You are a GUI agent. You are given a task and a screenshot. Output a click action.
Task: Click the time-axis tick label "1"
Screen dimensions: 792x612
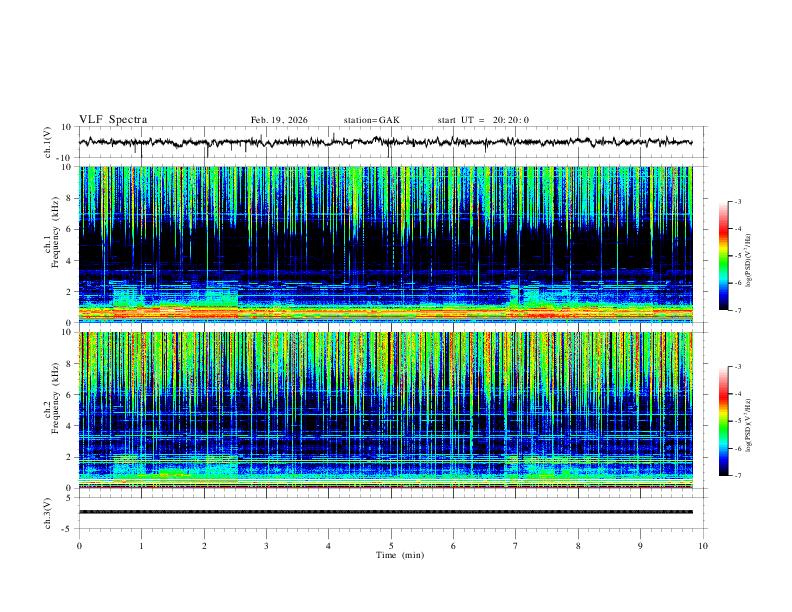(x=141, y=546)
